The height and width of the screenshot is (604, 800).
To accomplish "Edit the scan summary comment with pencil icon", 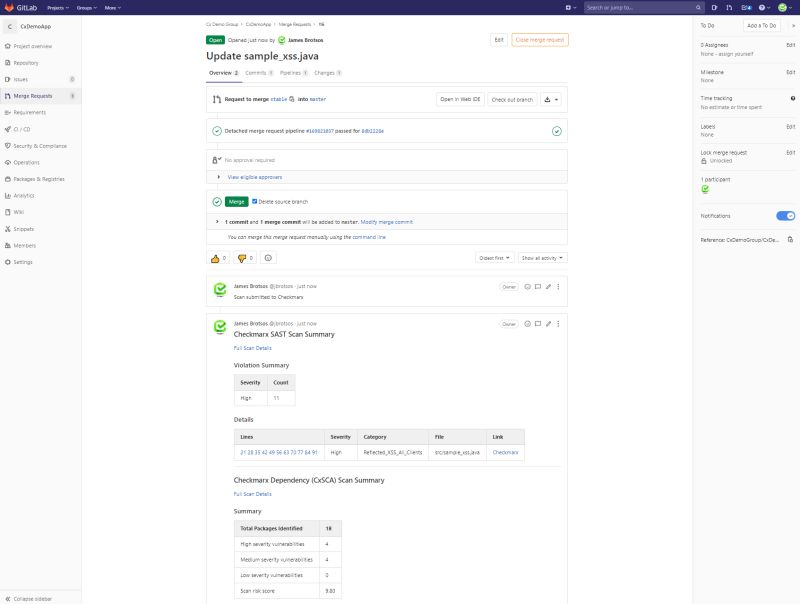I will (x=549, y=323).
